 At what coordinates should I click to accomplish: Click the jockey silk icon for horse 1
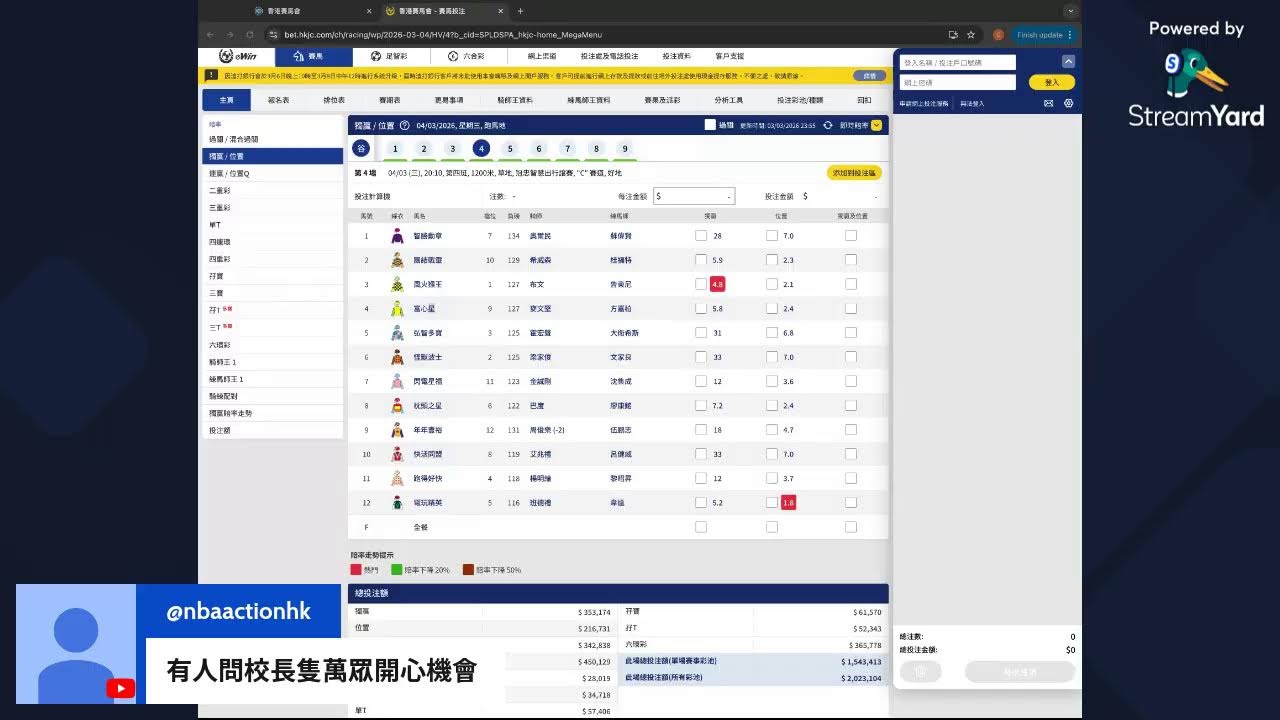point(397,236)
